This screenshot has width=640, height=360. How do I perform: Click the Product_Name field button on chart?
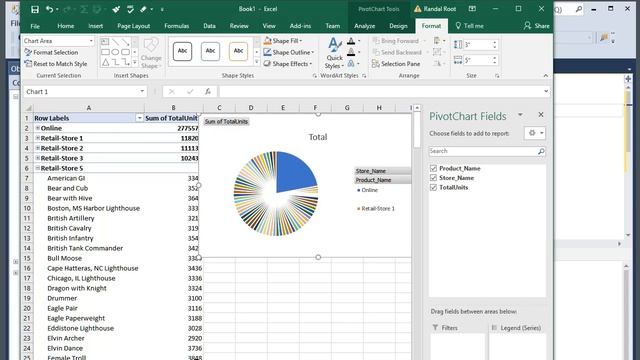coord(382,180)
